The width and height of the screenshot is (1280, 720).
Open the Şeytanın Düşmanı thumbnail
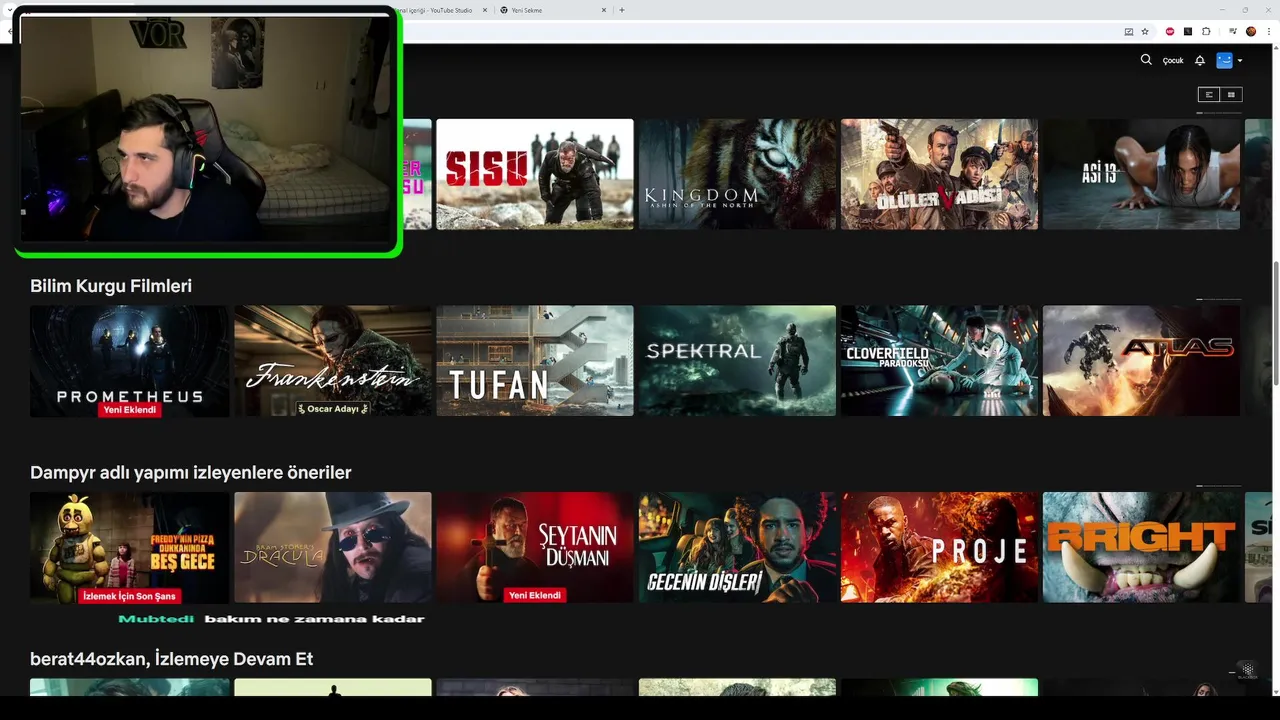535,547
